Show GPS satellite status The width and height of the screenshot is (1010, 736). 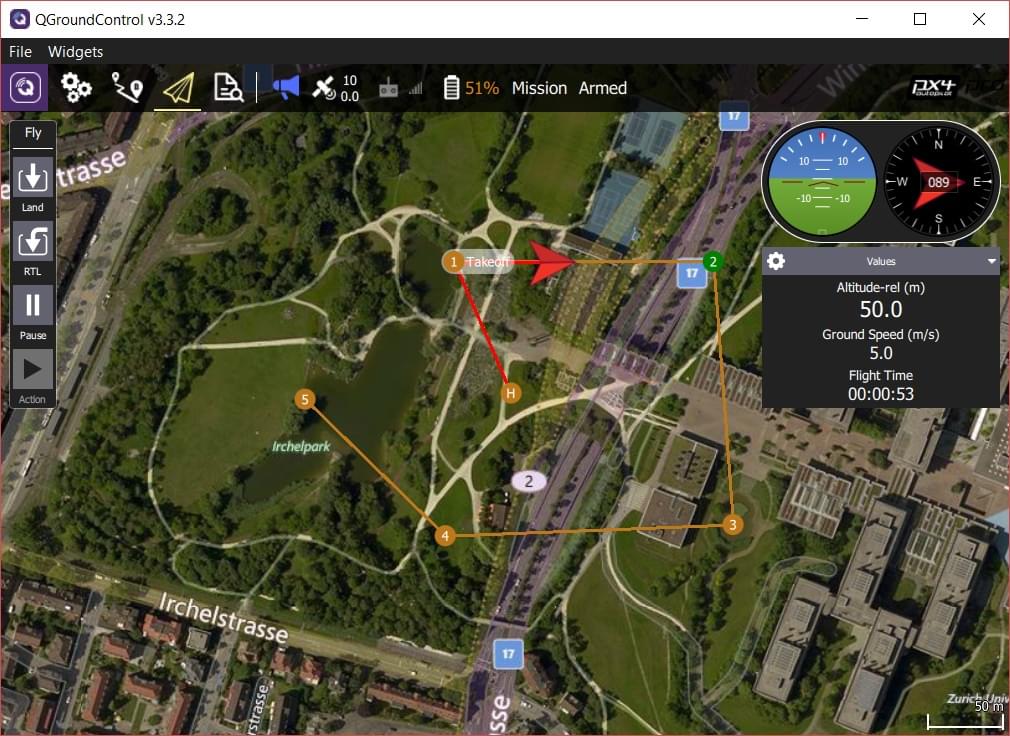click(335, 88)
